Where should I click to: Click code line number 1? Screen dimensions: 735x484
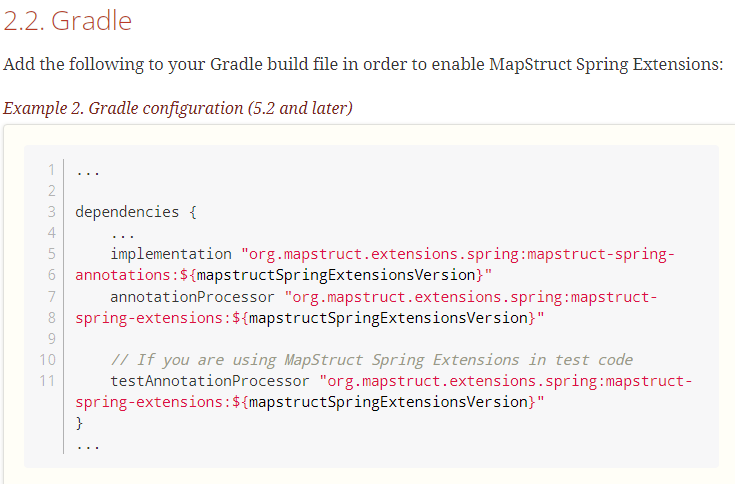[x=52, y=170]
